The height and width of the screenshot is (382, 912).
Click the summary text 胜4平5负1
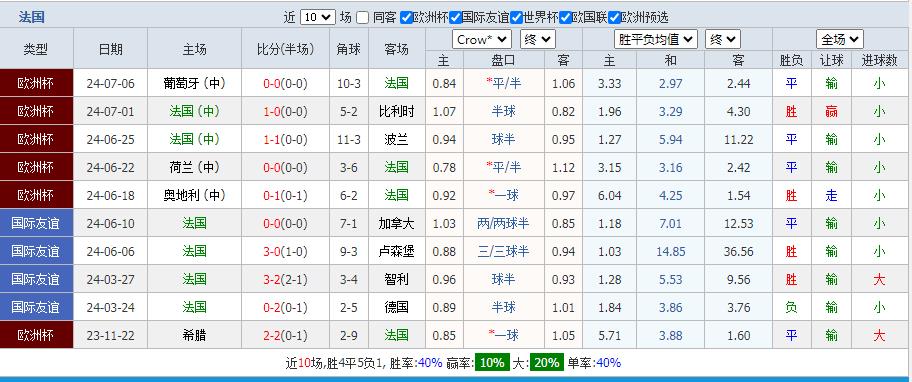click(x=355, y=363)
